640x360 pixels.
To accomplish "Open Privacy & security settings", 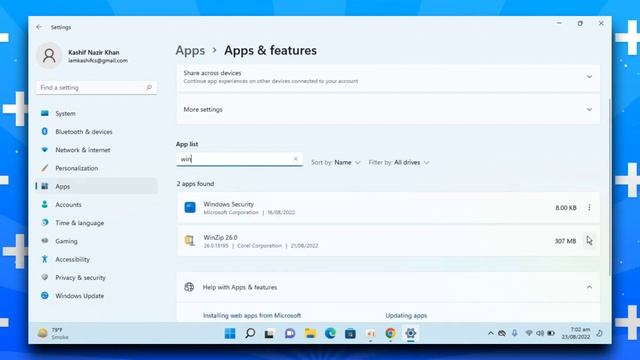I will point(96,278).
